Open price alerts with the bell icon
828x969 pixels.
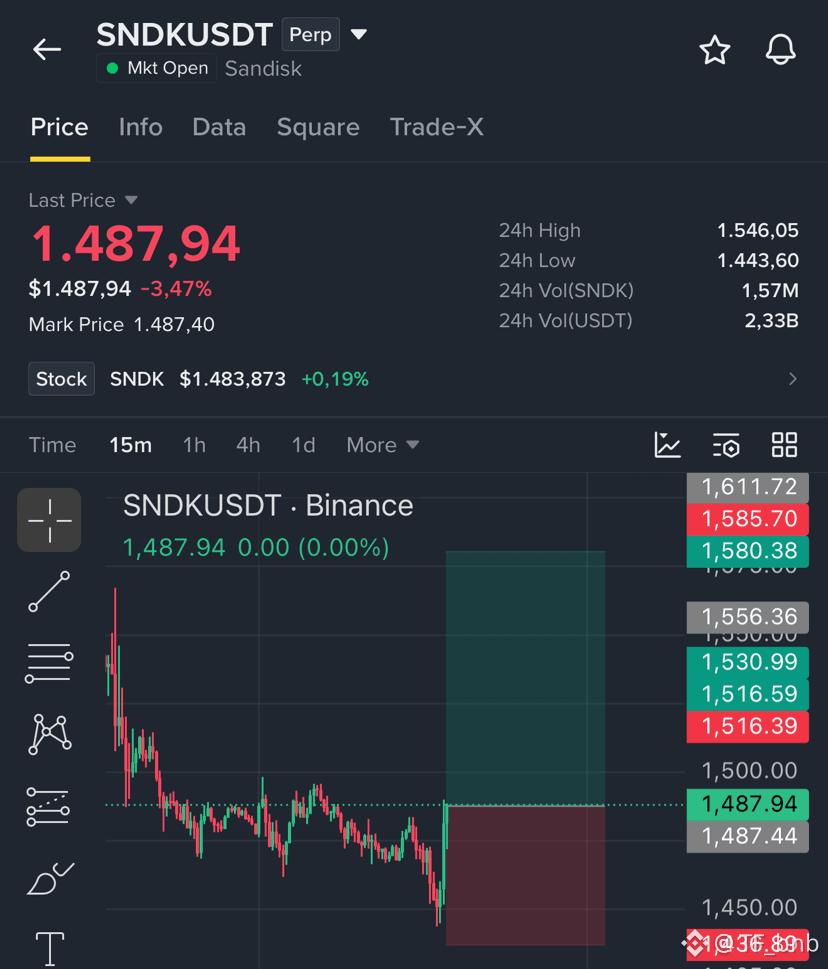pos(780,50)
